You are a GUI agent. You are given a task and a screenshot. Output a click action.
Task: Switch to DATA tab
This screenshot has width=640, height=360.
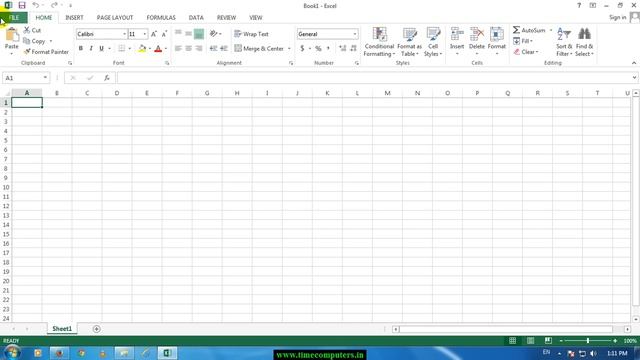point(196,18)
